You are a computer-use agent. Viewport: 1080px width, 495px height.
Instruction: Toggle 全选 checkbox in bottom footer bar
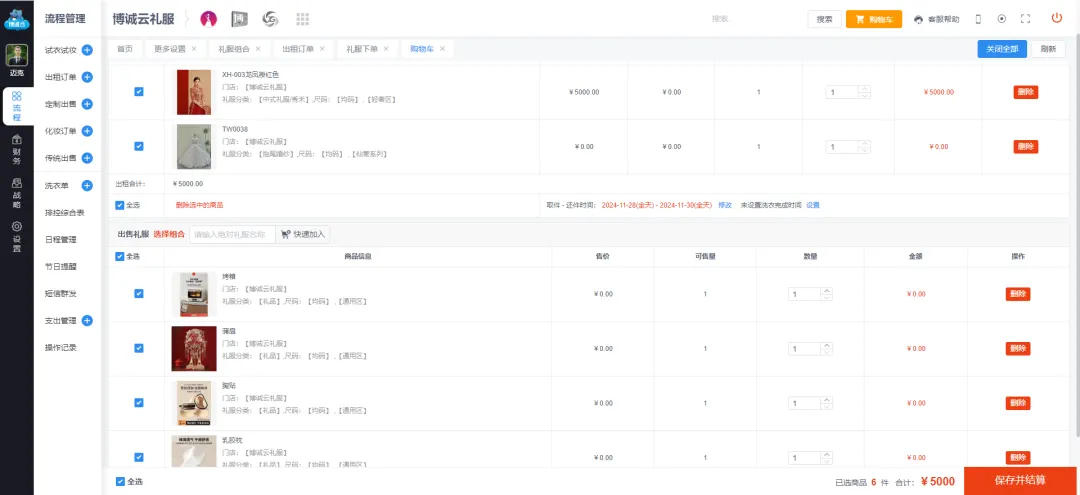[121, 481]
